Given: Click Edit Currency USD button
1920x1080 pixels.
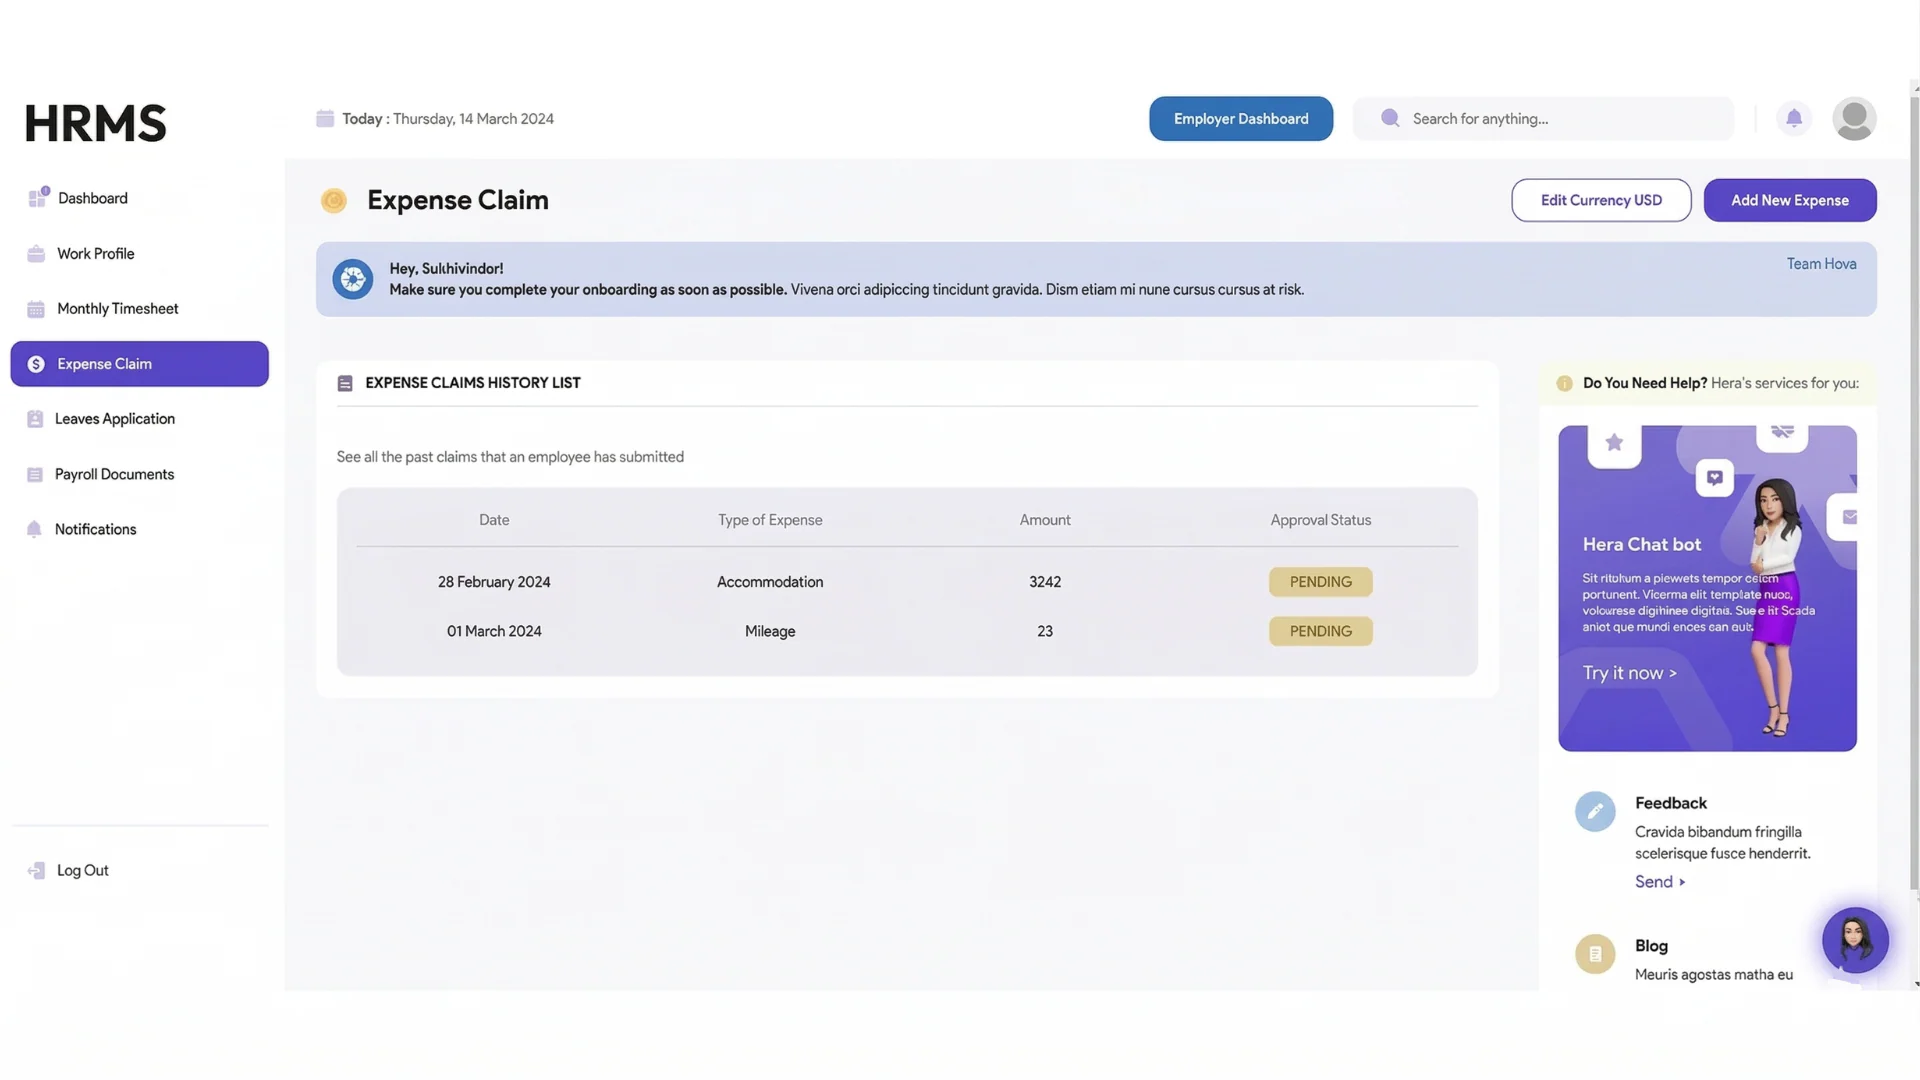Looking at the screenshot, I should (1601, 200).
